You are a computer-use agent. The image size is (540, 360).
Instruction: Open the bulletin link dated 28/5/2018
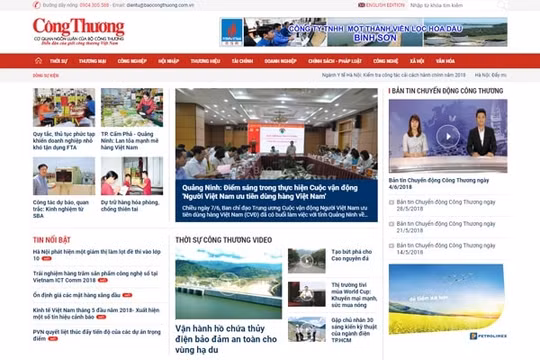click(x=446, y=205)
